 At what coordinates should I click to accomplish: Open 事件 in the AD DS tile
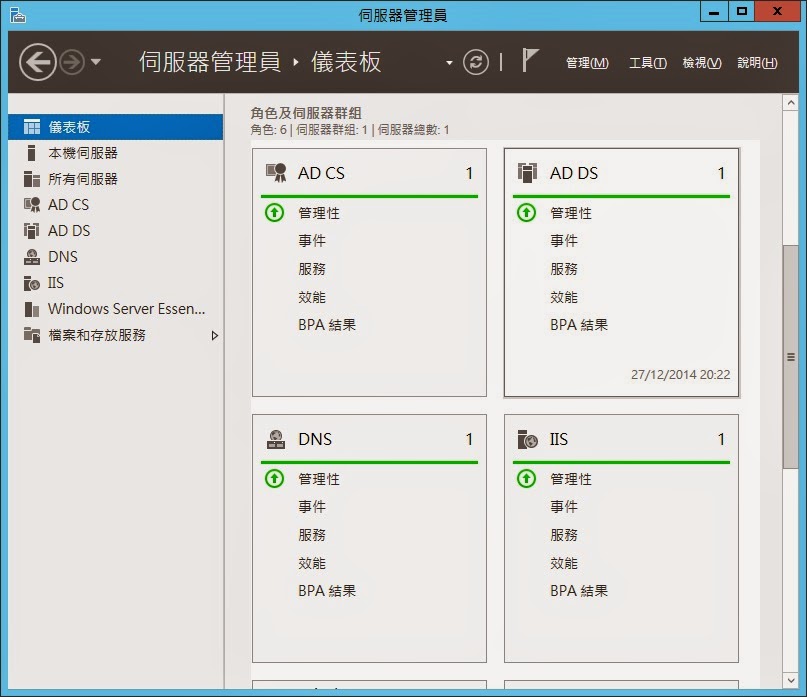point(564,241)
